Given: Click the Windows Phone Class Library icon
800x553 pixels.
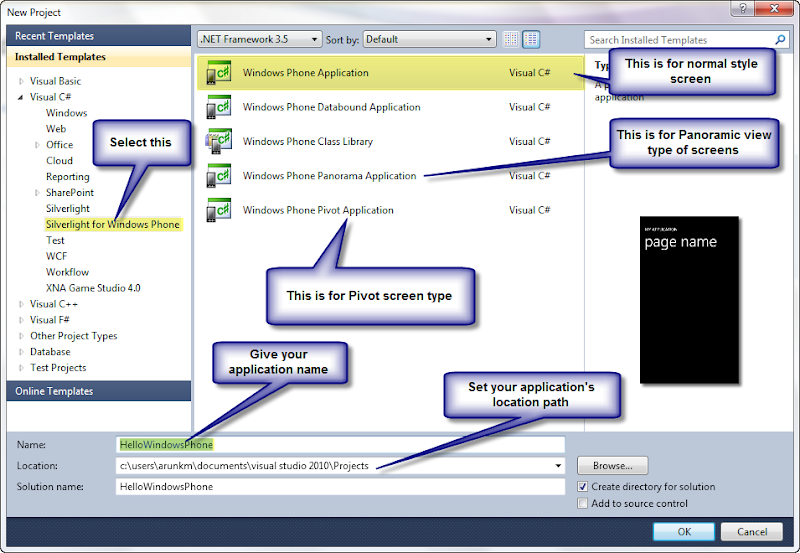Looking at the screenshot, I should [x=218, y=141].
